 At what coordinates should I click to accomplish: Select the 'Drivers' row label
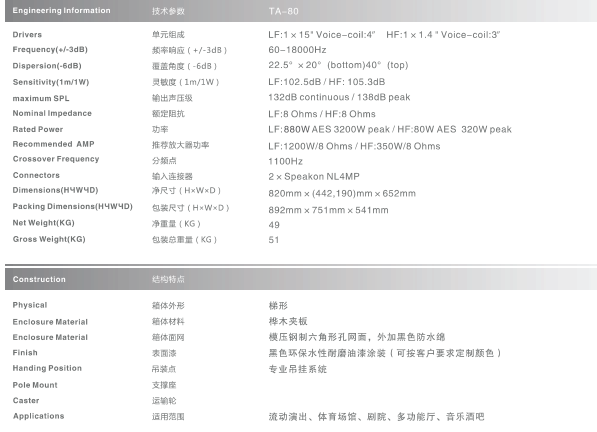[x=27, y=35]
